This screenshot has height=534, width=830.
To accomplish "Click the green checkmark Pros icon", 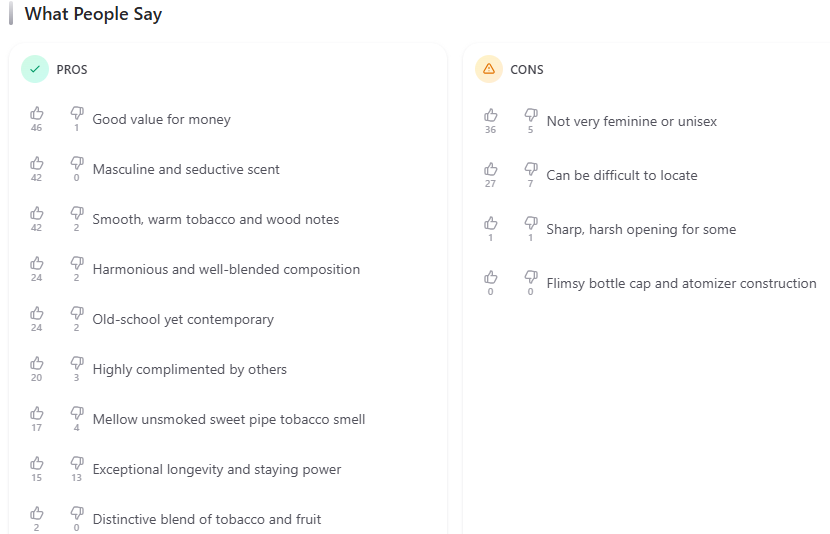I will (x=35, y=69).
